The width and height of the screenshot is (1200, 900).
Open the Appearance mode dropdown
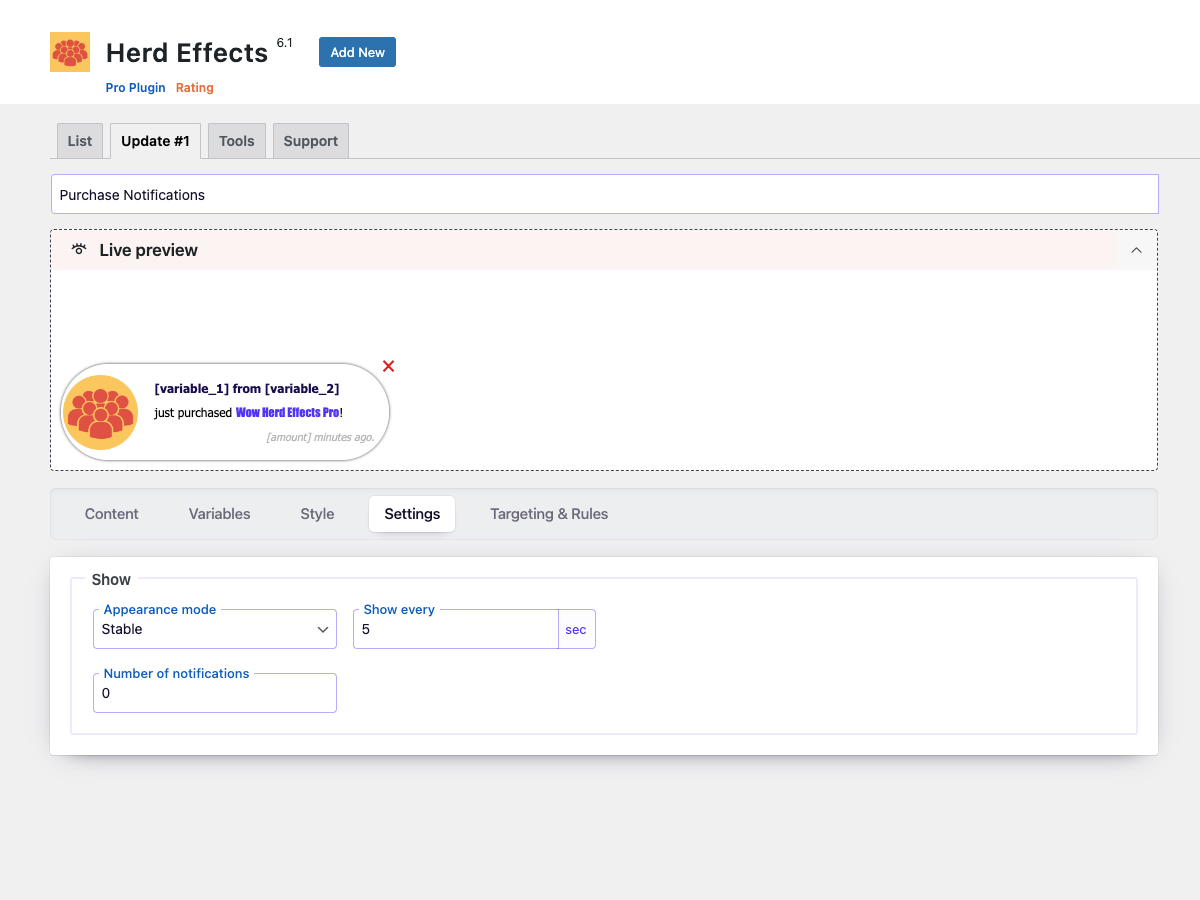[x=215, y=630]
